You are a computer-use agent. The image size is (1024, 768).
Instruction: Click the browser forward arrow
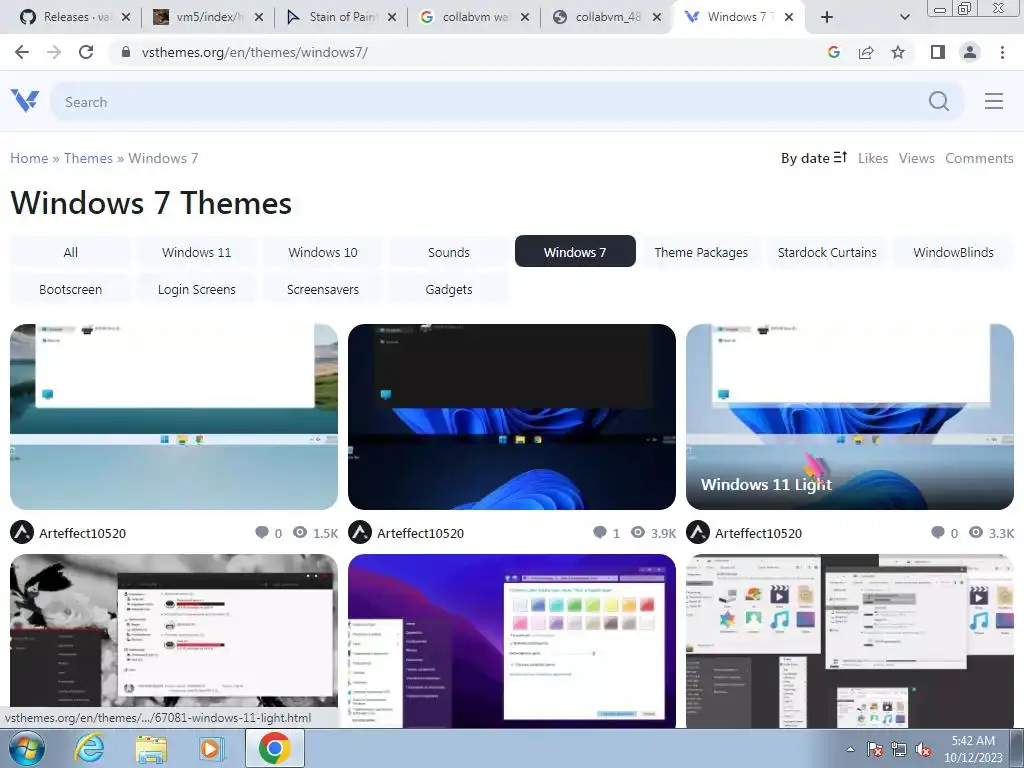pos(54,52)
